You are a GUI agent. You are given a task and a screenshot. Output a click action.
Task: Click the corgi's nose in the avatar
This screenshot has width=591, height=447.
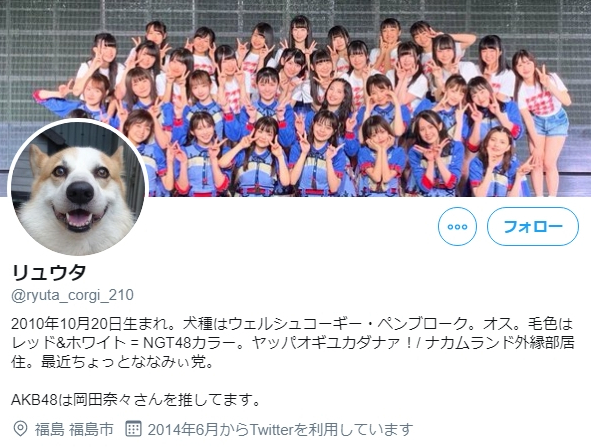tap(80, 192)
